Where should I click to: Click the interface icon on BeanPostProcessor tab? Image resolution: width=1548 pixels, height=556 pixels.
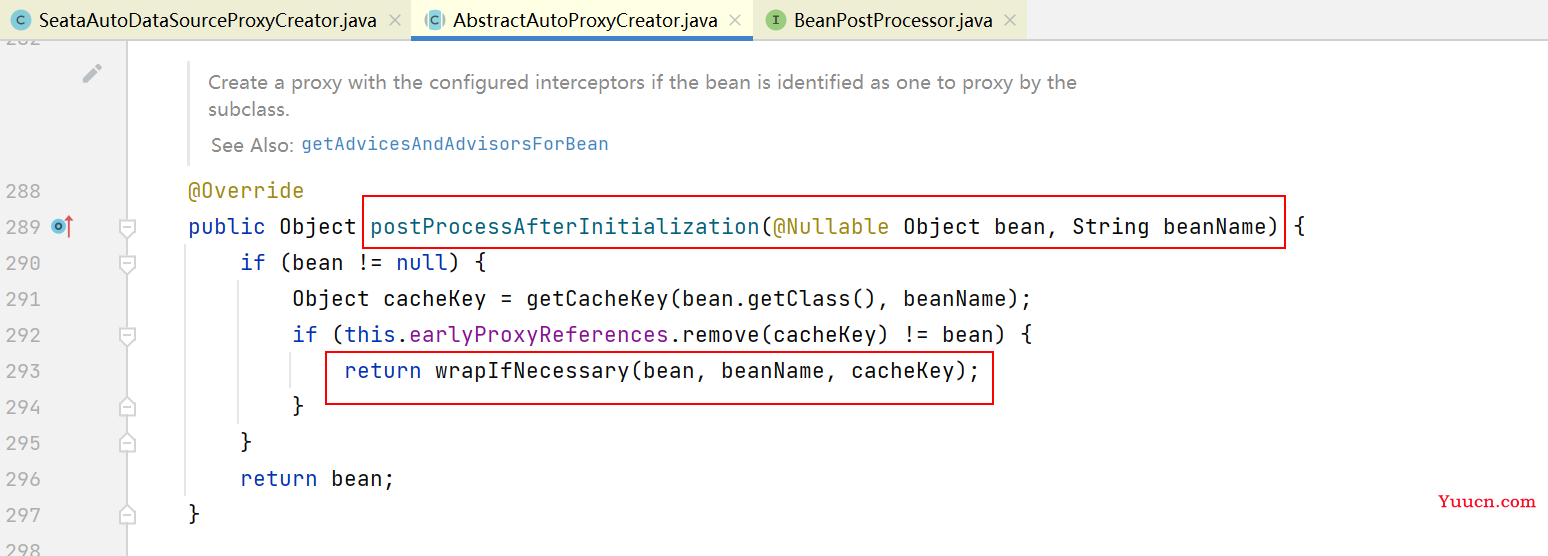(776, 20)
